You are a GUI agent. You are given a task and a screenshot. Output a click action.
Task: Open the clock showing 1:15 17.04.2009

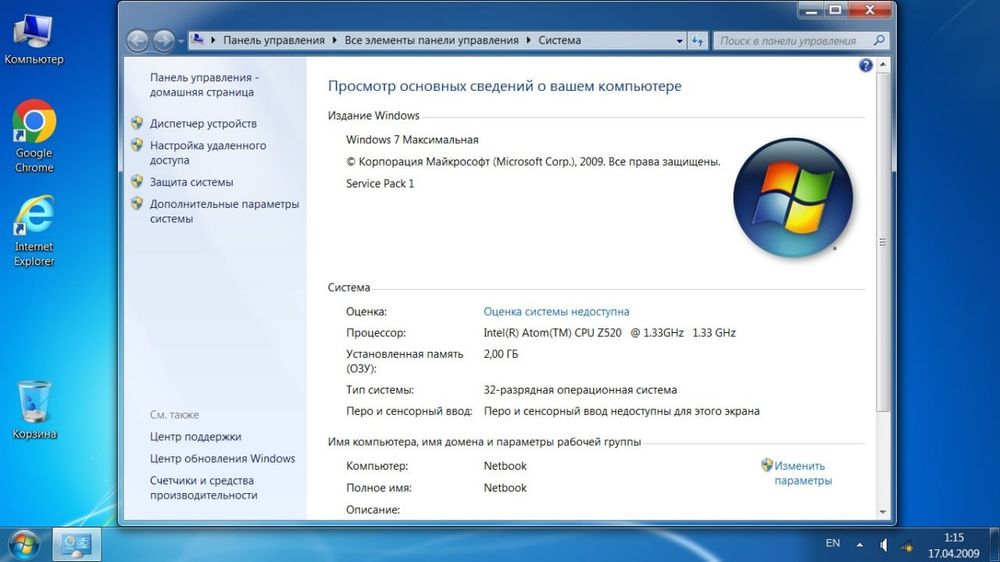pyautogui.click(x=953, y=545)
